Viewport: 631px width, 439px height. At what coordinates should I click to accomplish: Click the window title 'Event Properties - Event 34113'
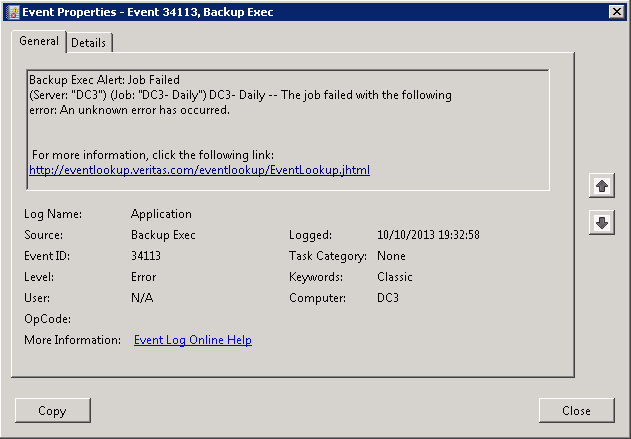pos(148,12)
